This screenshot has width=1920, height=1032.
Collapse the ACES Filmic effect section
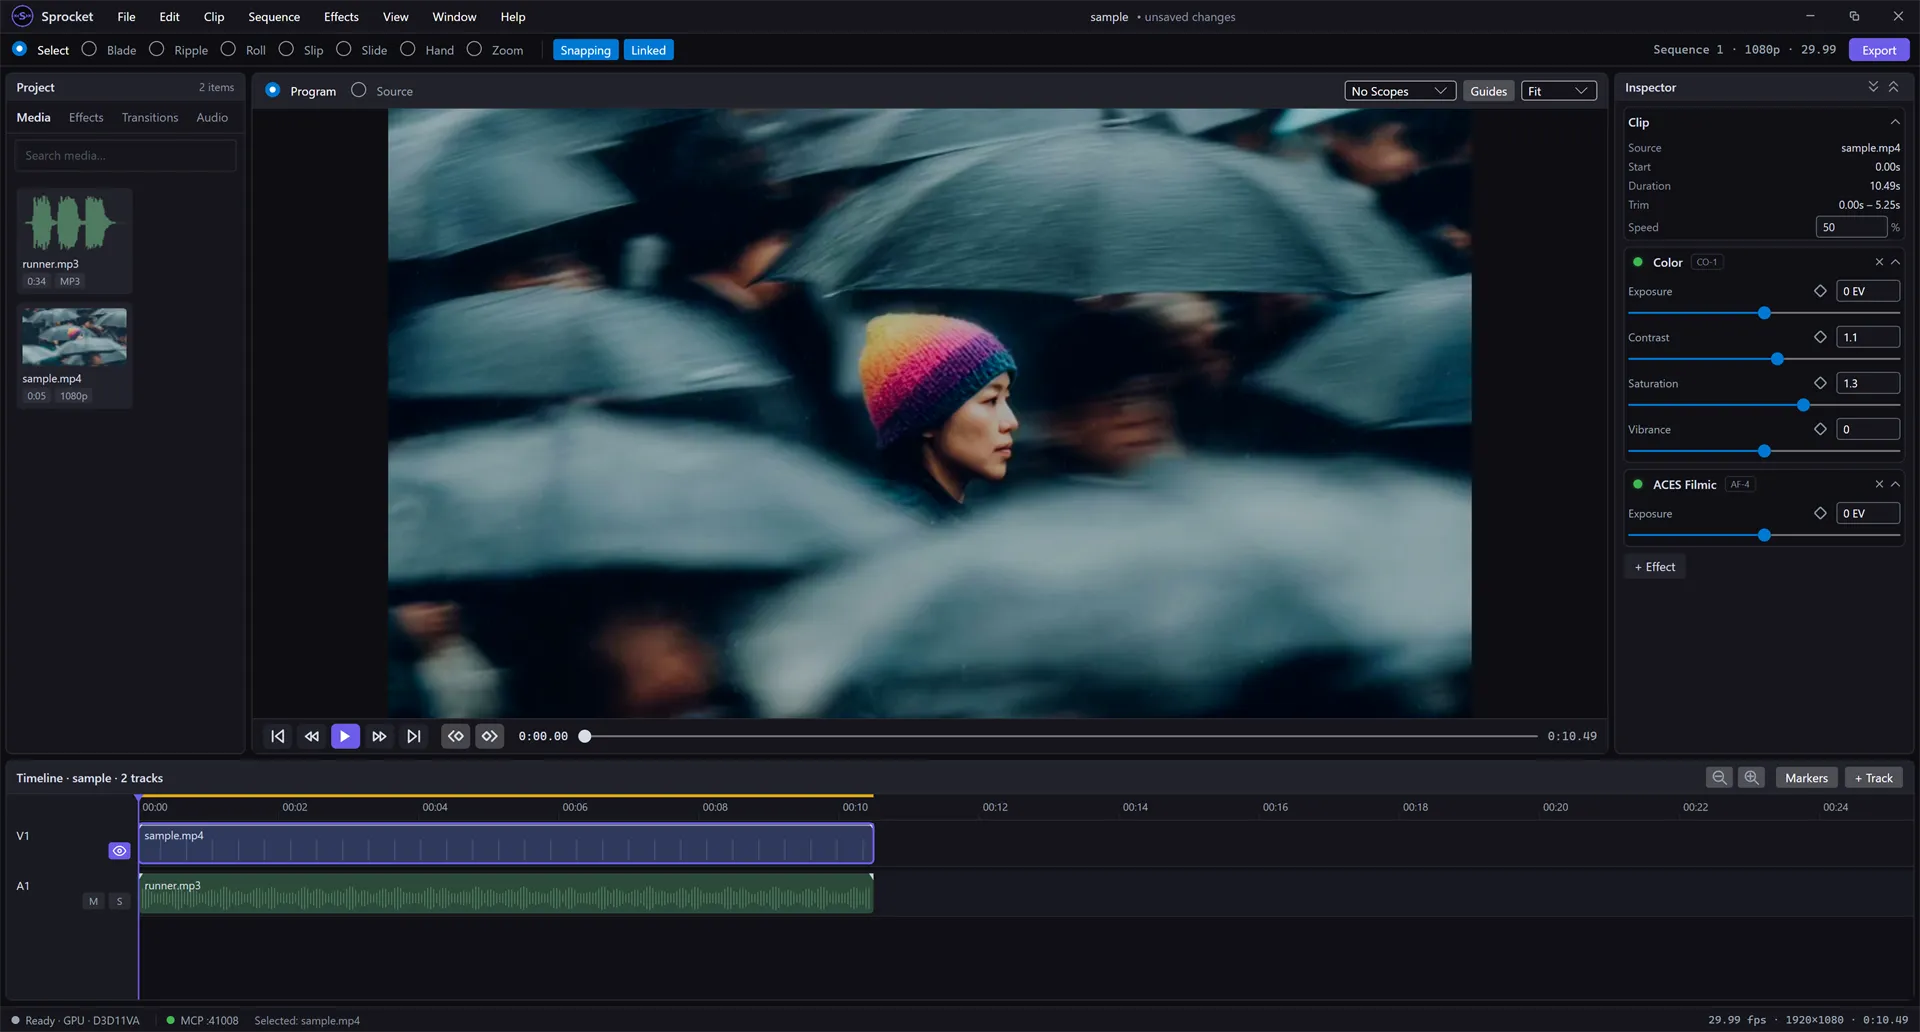pyautogui.click(x=1895, y=484)
